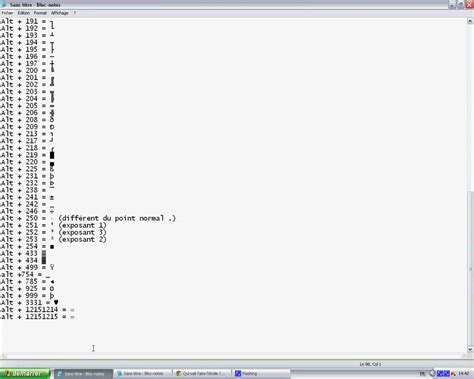This screenshot has width=474, height=379.
Task: Click the line 'Alt + 220 ='
Action: click(x=27, y=162)
